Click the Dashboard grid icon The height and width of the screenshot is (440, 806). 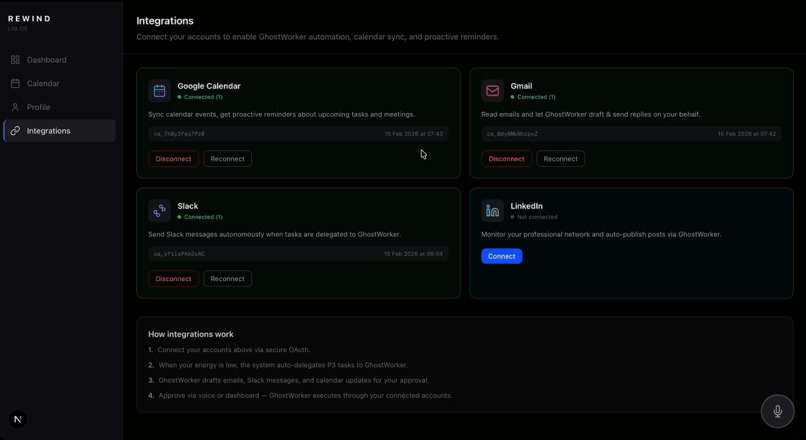15,60
